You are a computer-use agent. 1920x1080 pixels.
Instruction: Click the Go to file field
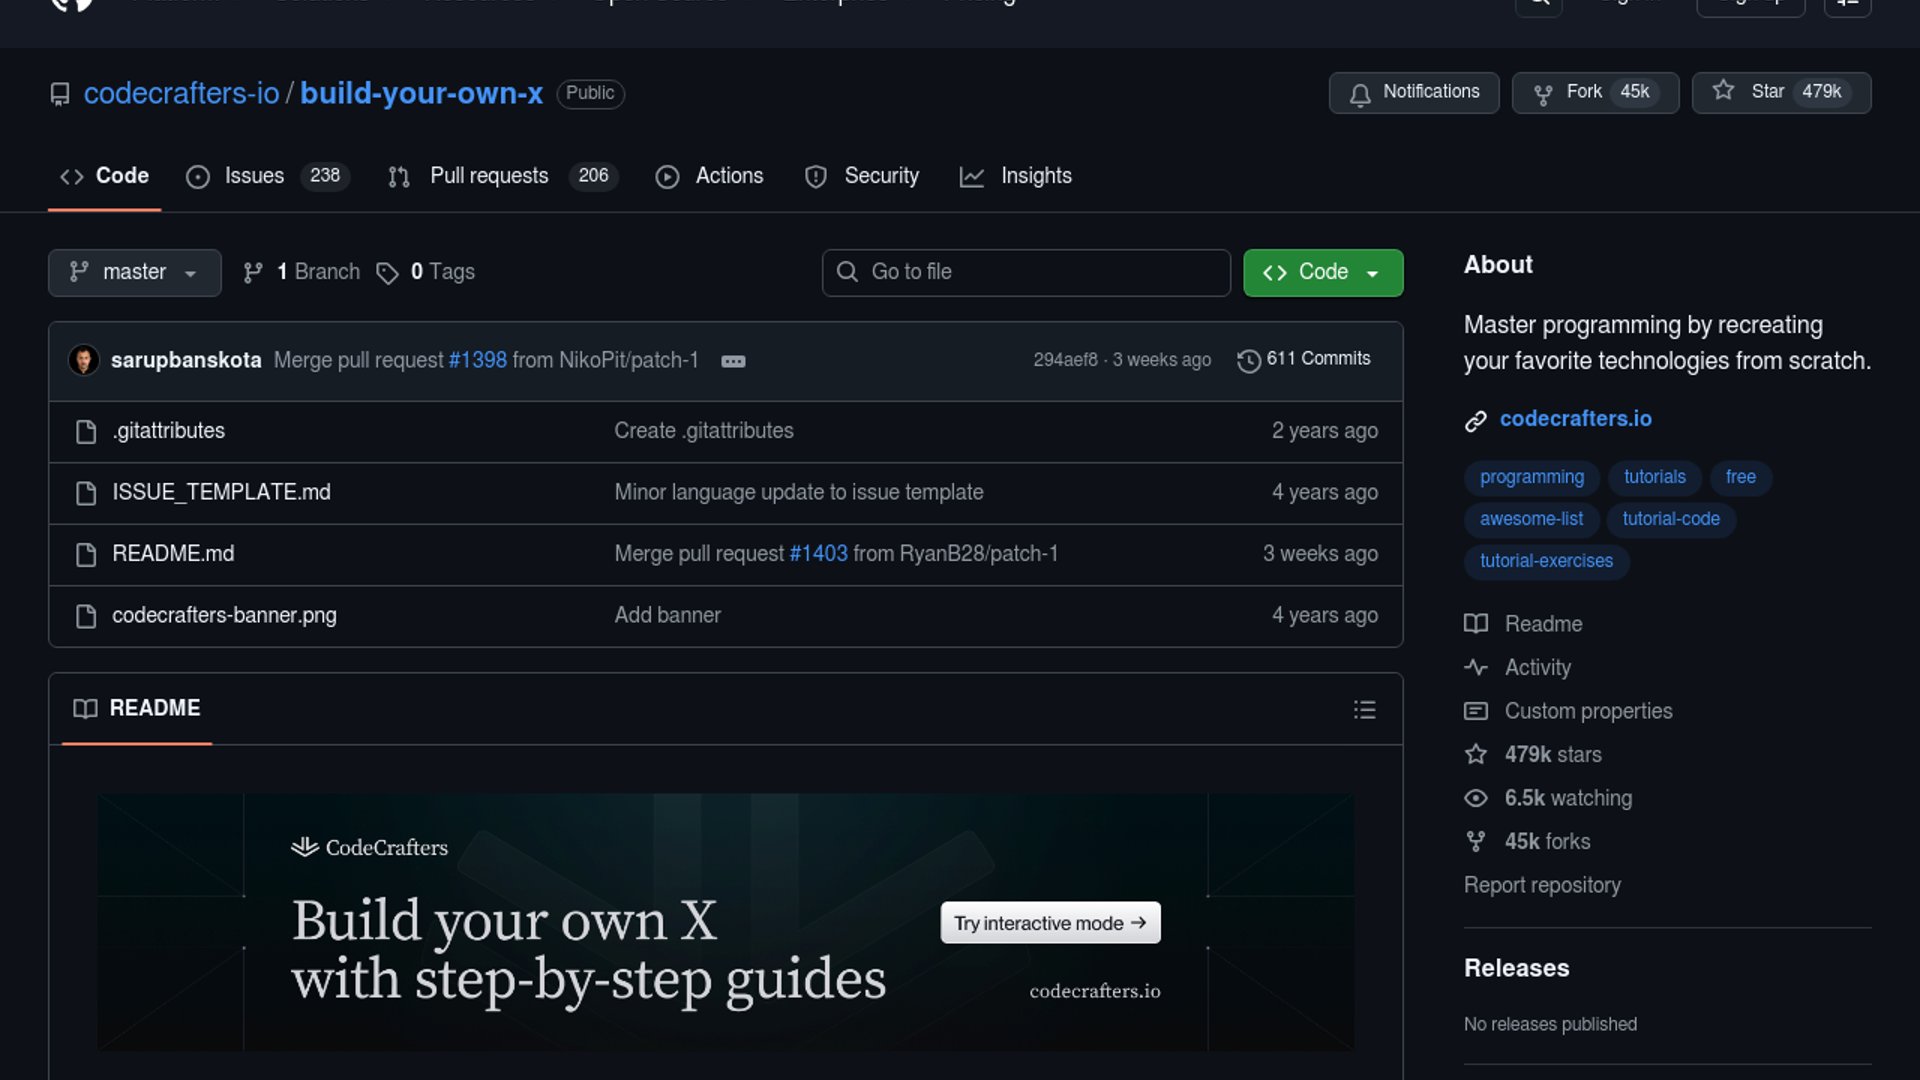(x=1025, y=272)
